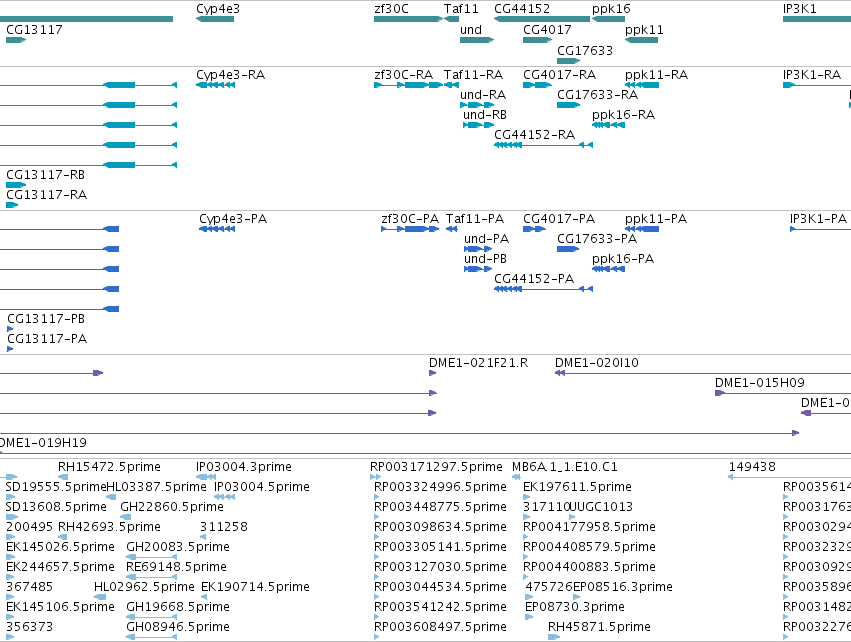Click the und-PB protein label
The image size is (851, 642).
click(x=485, y=258)
